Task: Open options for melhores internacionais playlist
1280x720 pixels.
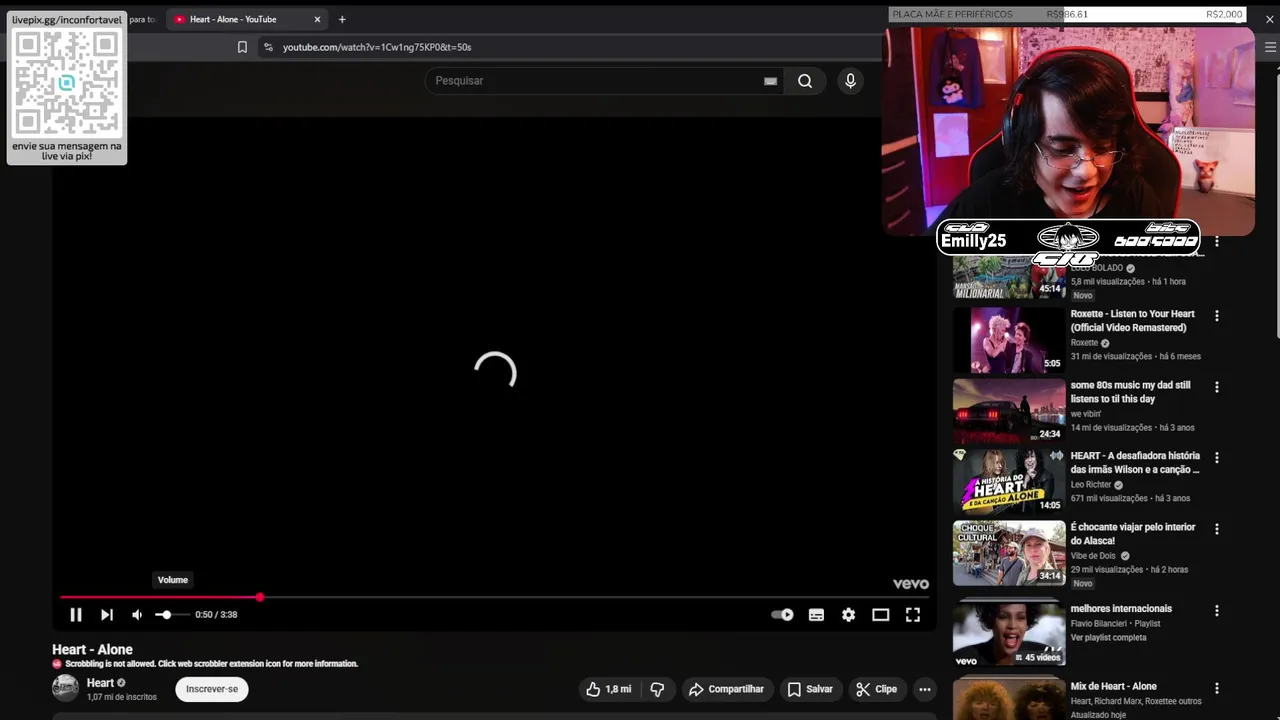Action: pyautogui.click(x=1217, y=610)
